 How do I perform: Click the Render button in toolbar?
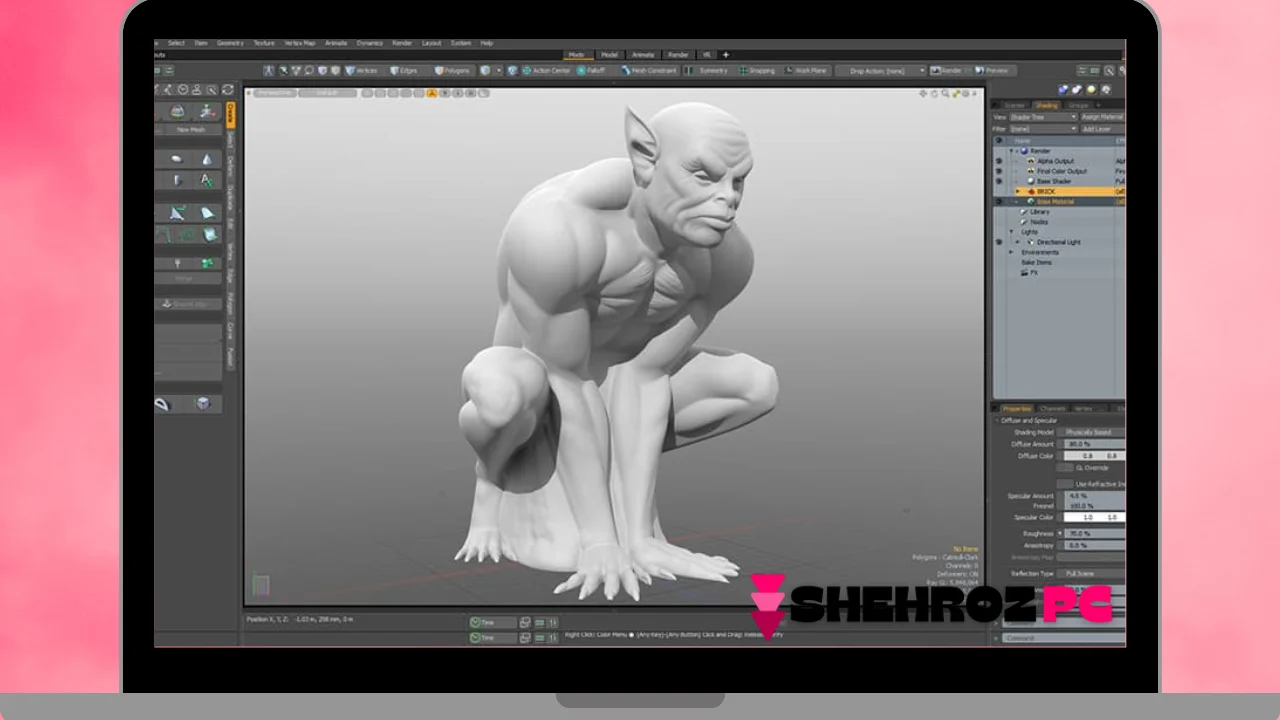pos(946,71)
